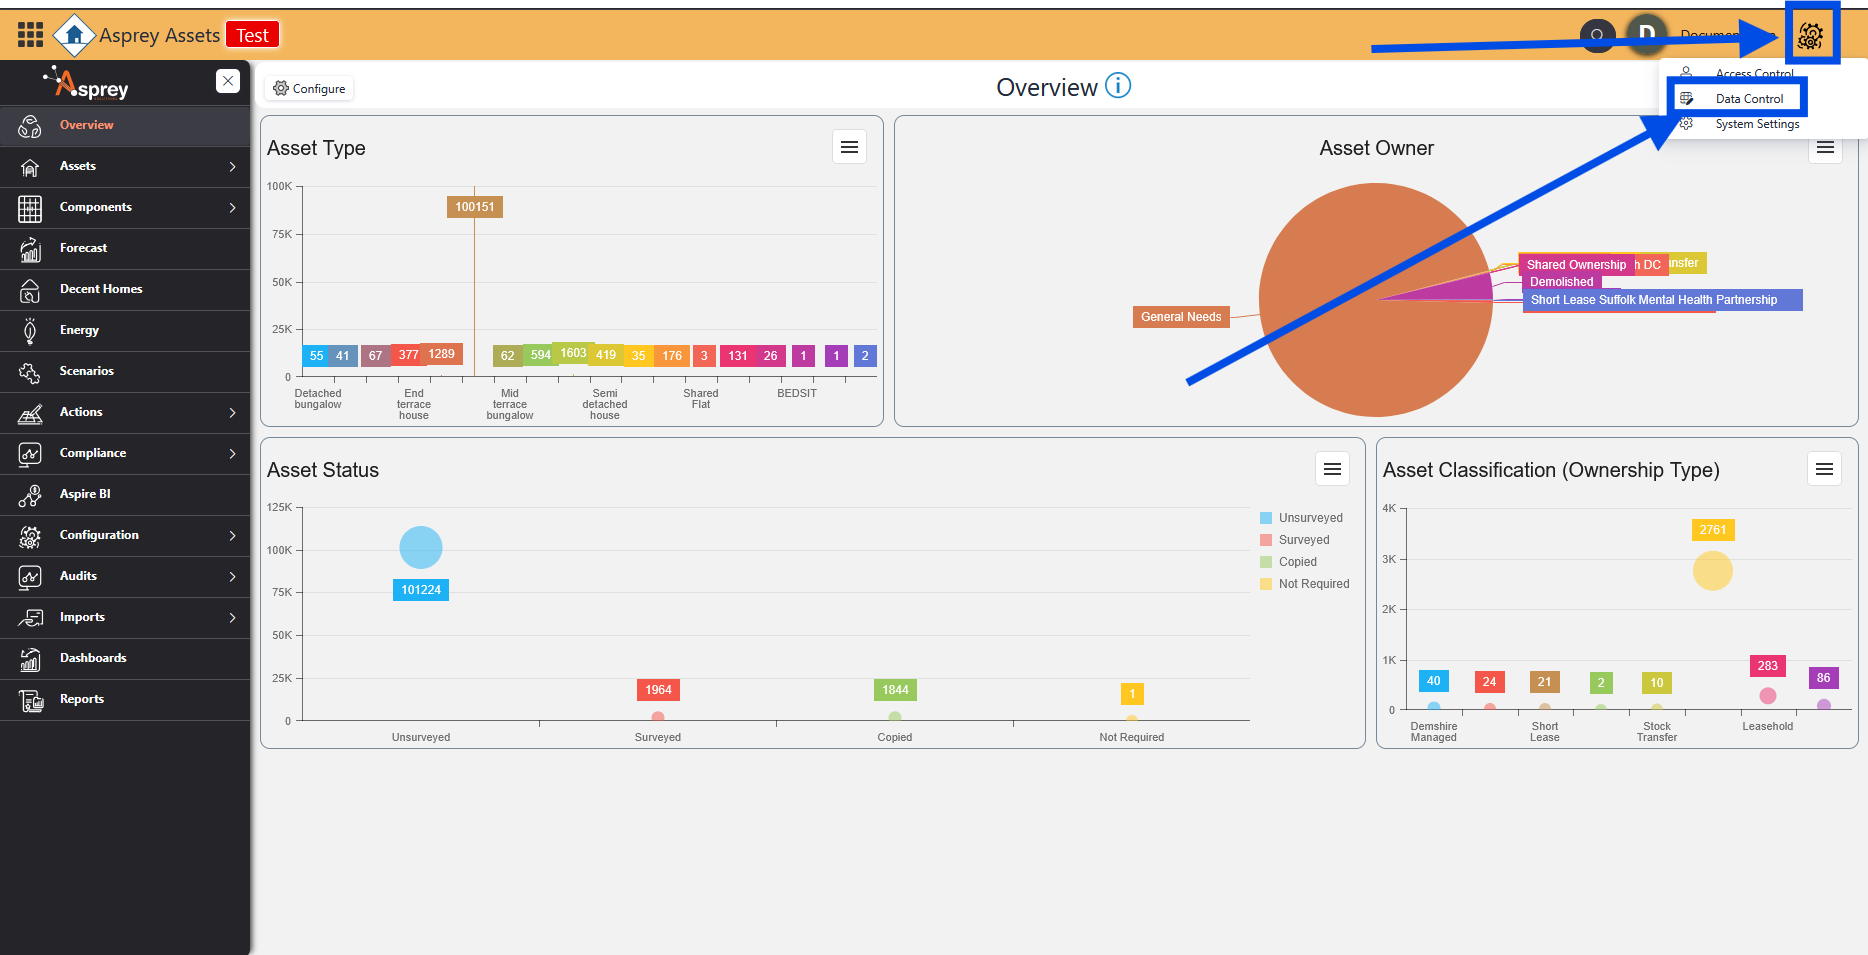Image resolution: width=1868 pixels, height=955 pixels.
Task: Open Asset Status chart hamburger menu
Action: point(1332,469)
